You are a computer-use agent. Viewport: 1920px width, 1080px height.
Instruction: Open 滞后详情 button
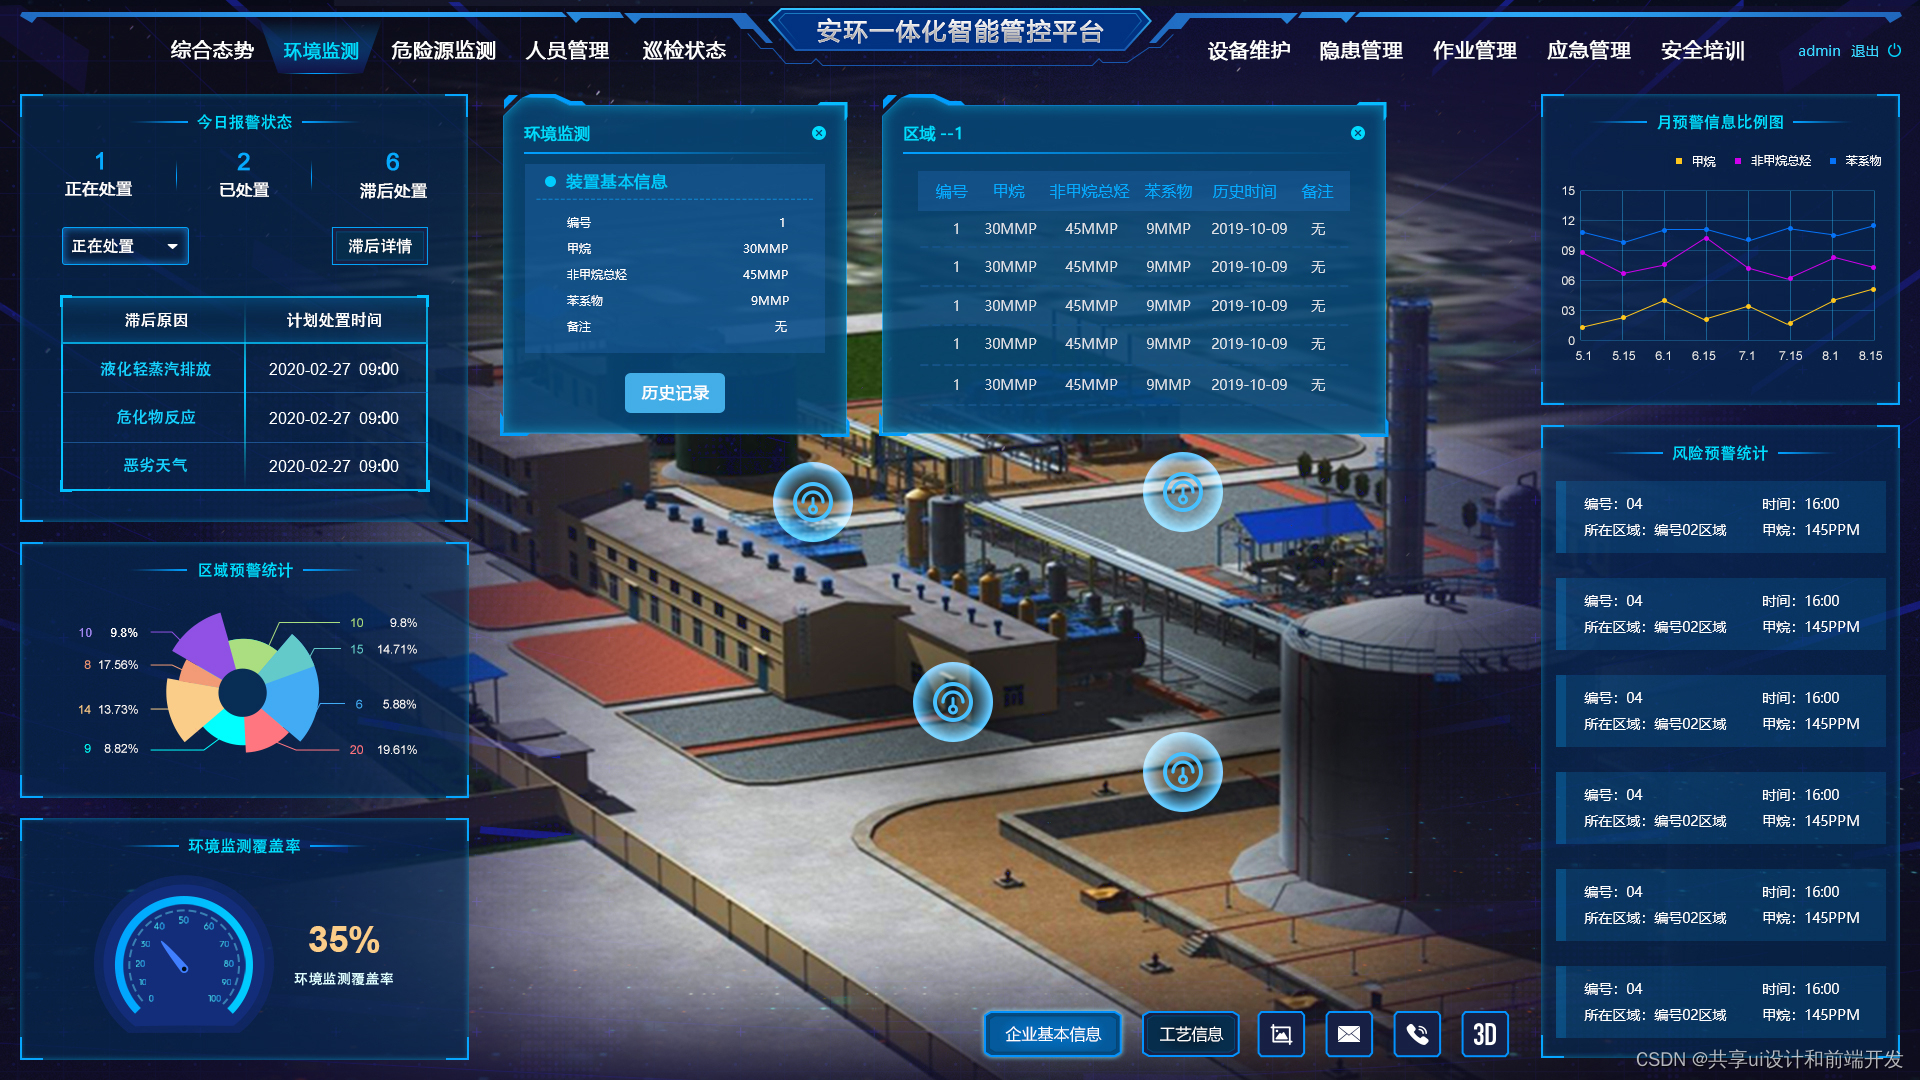tap(379, 246)
